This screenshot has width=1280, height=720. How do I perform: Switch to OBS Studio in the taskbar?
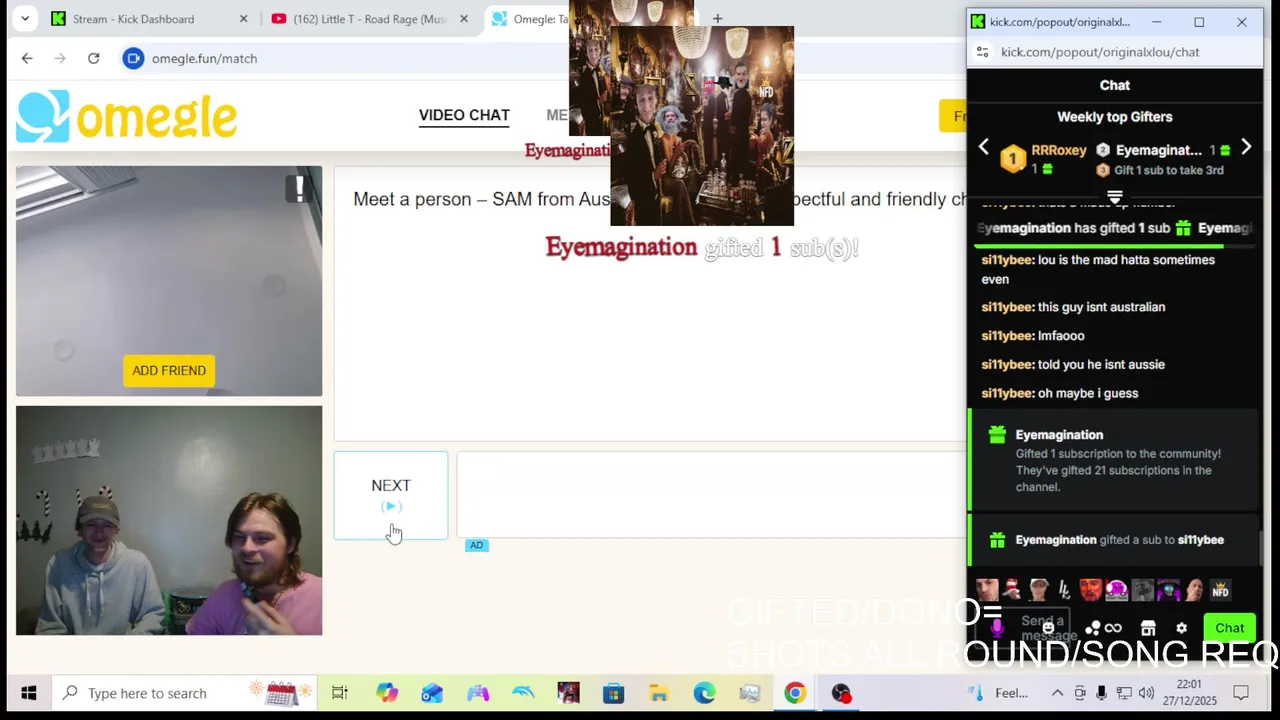pyautogui.click(x=841, y=693)
